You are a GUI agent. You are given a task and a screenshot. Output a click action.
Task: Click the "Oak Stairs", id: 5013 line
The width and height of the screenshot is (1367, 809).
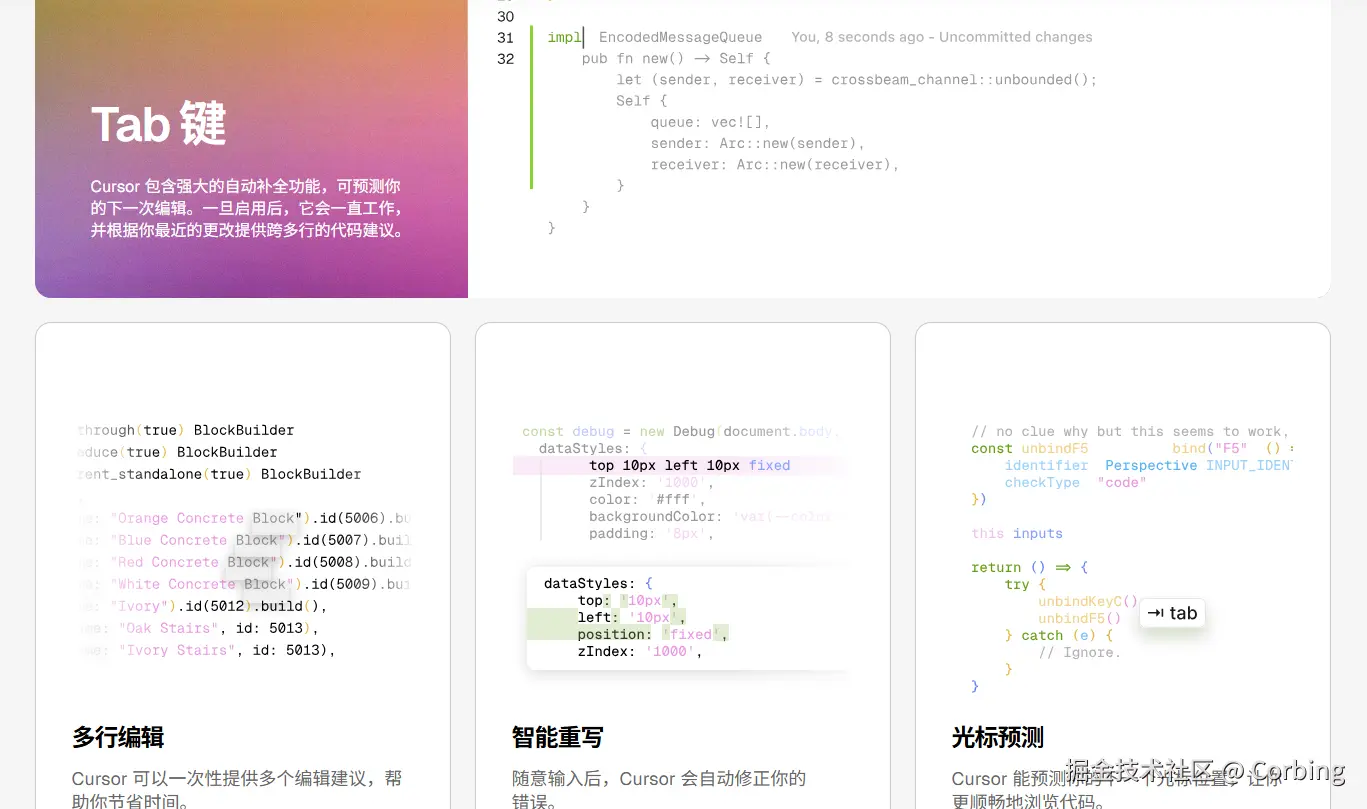tap(198, 628)
